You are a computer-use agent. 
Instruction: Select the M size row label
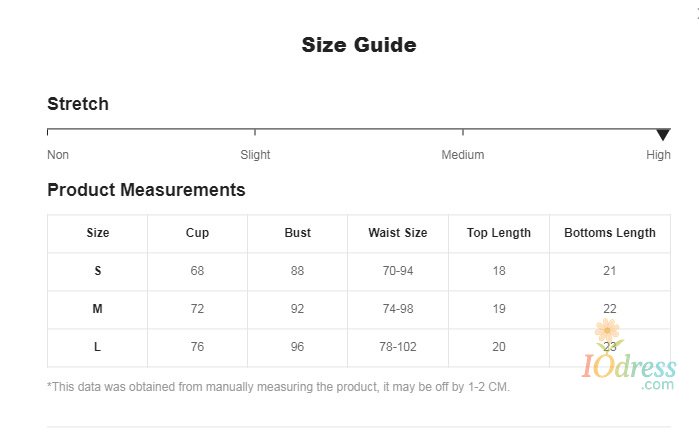tap(98, 309)
